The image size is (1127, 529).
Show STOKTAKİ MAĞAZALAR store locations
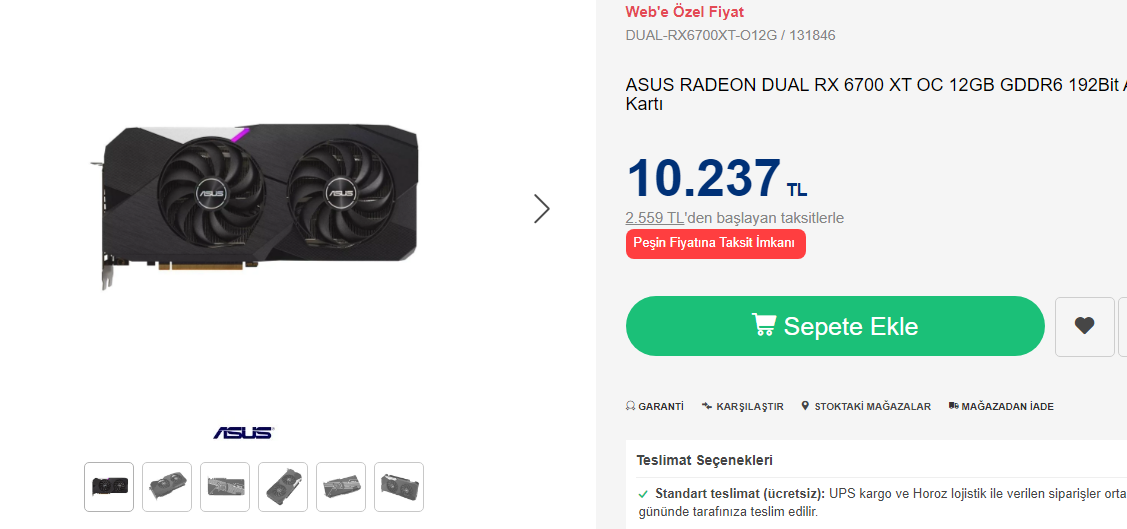pyautogui.click(x=866, y=406)
